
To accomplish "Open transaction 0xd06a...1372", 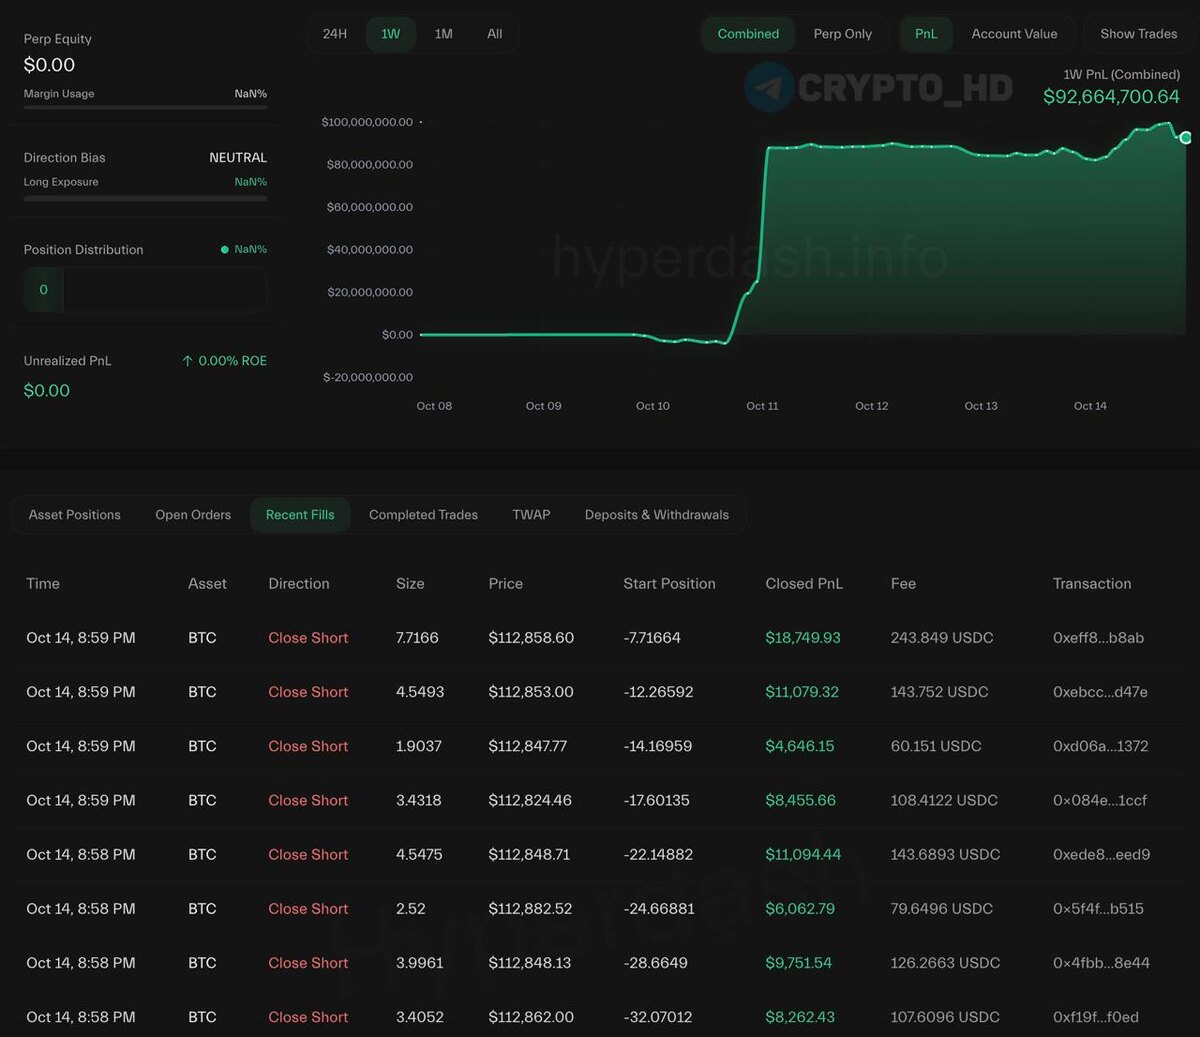I will pos(1100,746).
